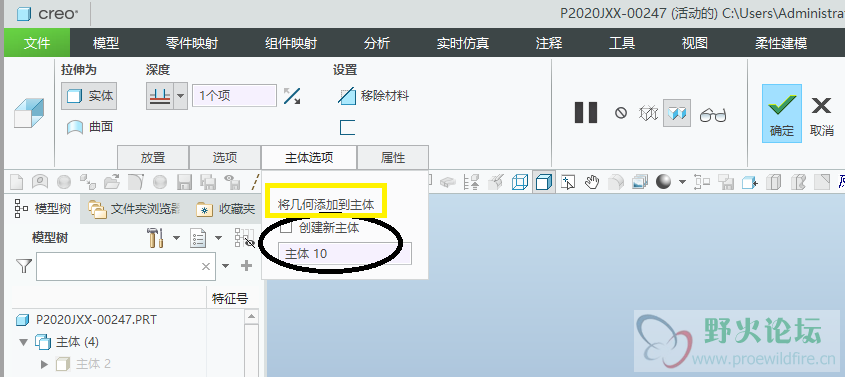Screen dimensions: 845x377
Task: Open the hammer settings dropdown arrow
Action: pyautogui.click(x=176, y=238)
